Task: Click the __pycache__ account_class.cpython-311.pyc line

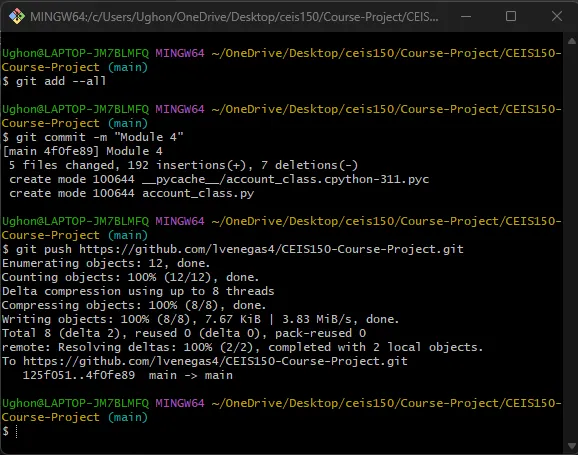Action: click(x=219, y=179)
